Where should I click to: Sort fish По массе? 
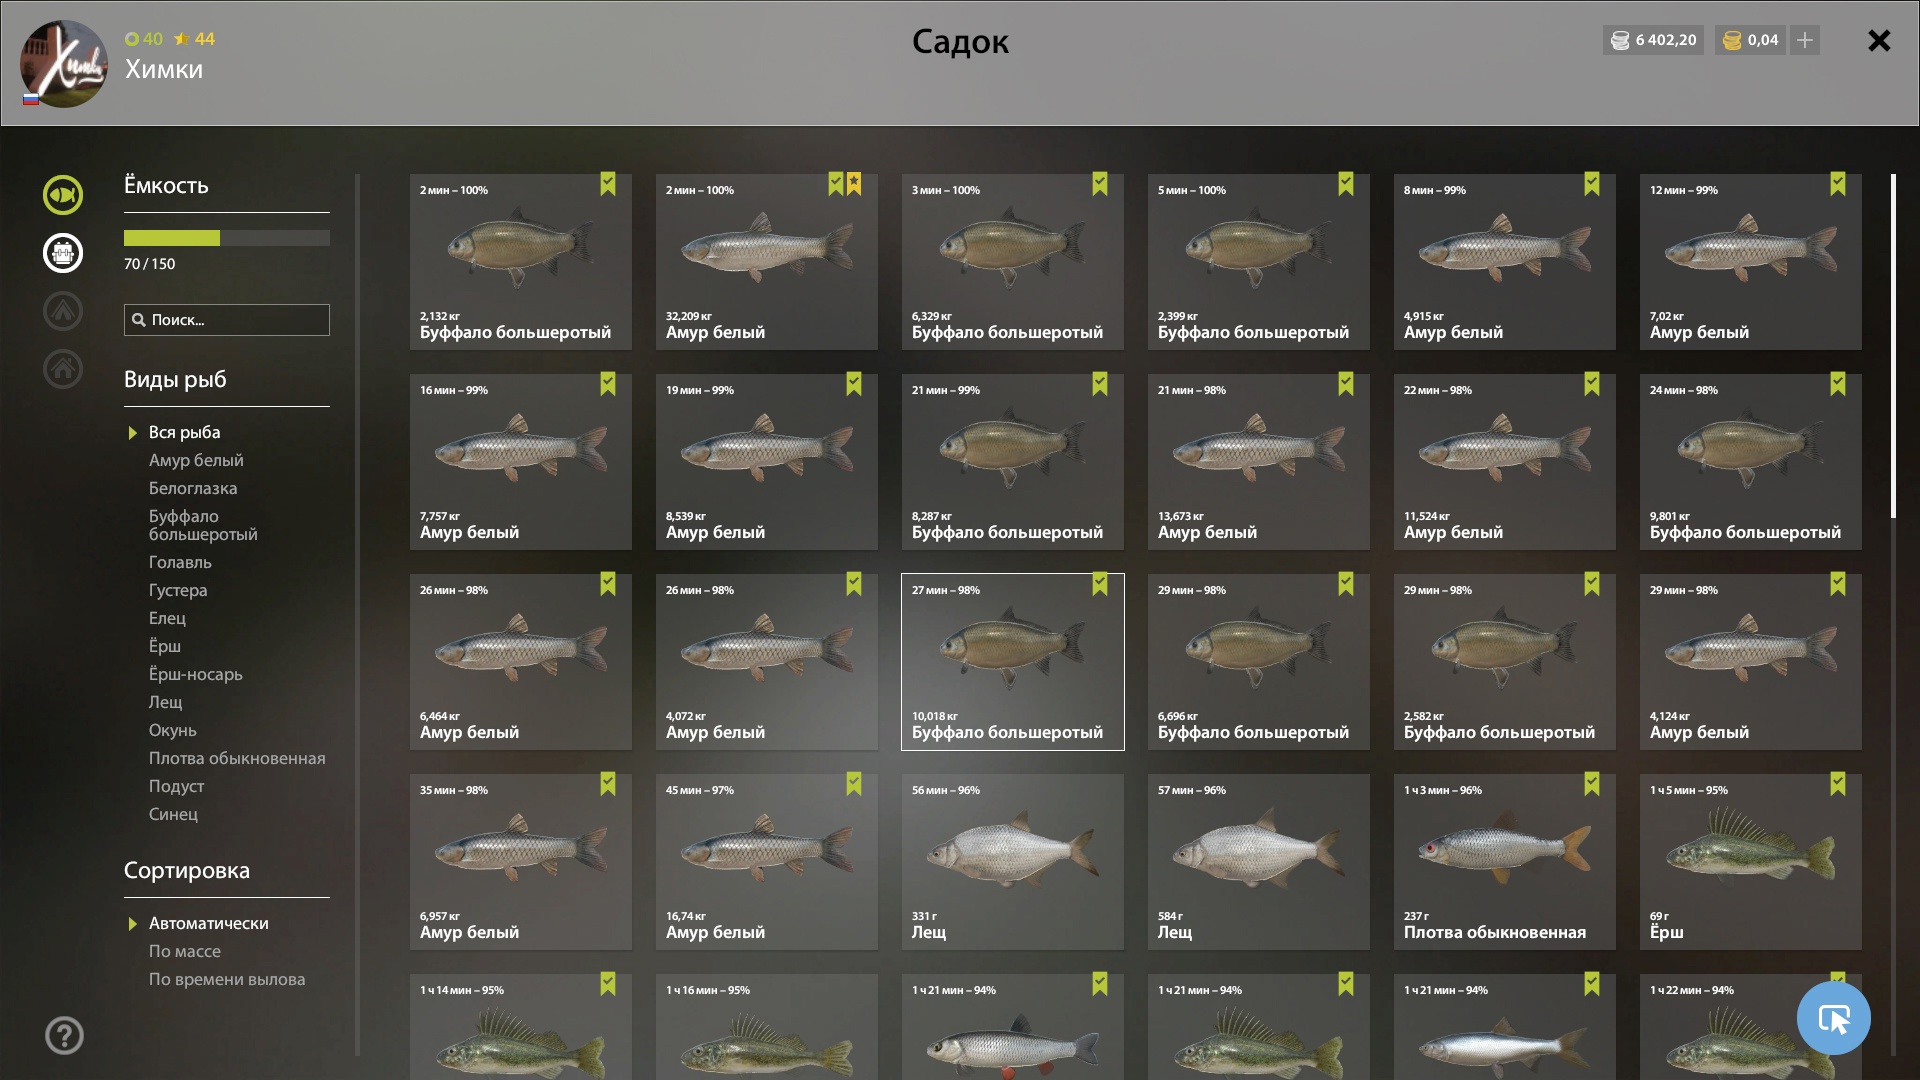185,951
